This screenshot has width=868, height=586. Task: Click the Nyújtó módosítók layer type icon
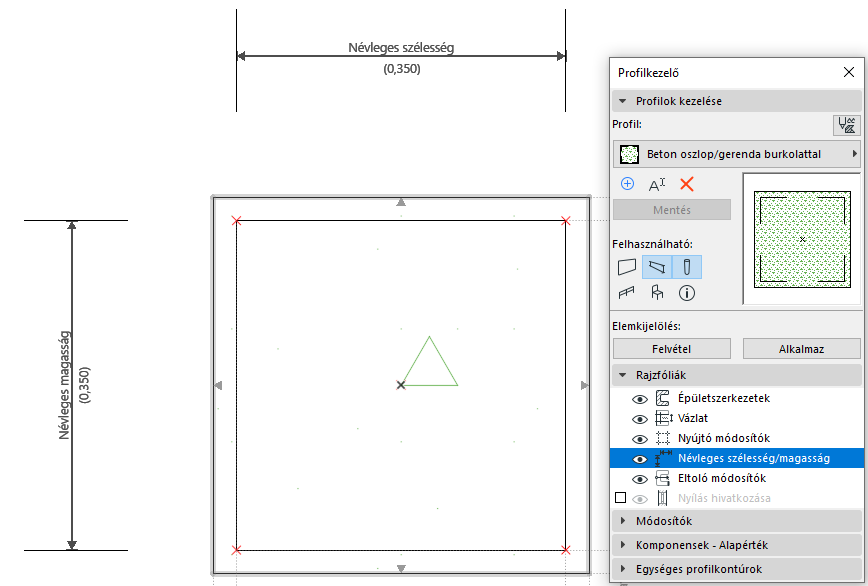pyautogui.click(x=663, y=438)
